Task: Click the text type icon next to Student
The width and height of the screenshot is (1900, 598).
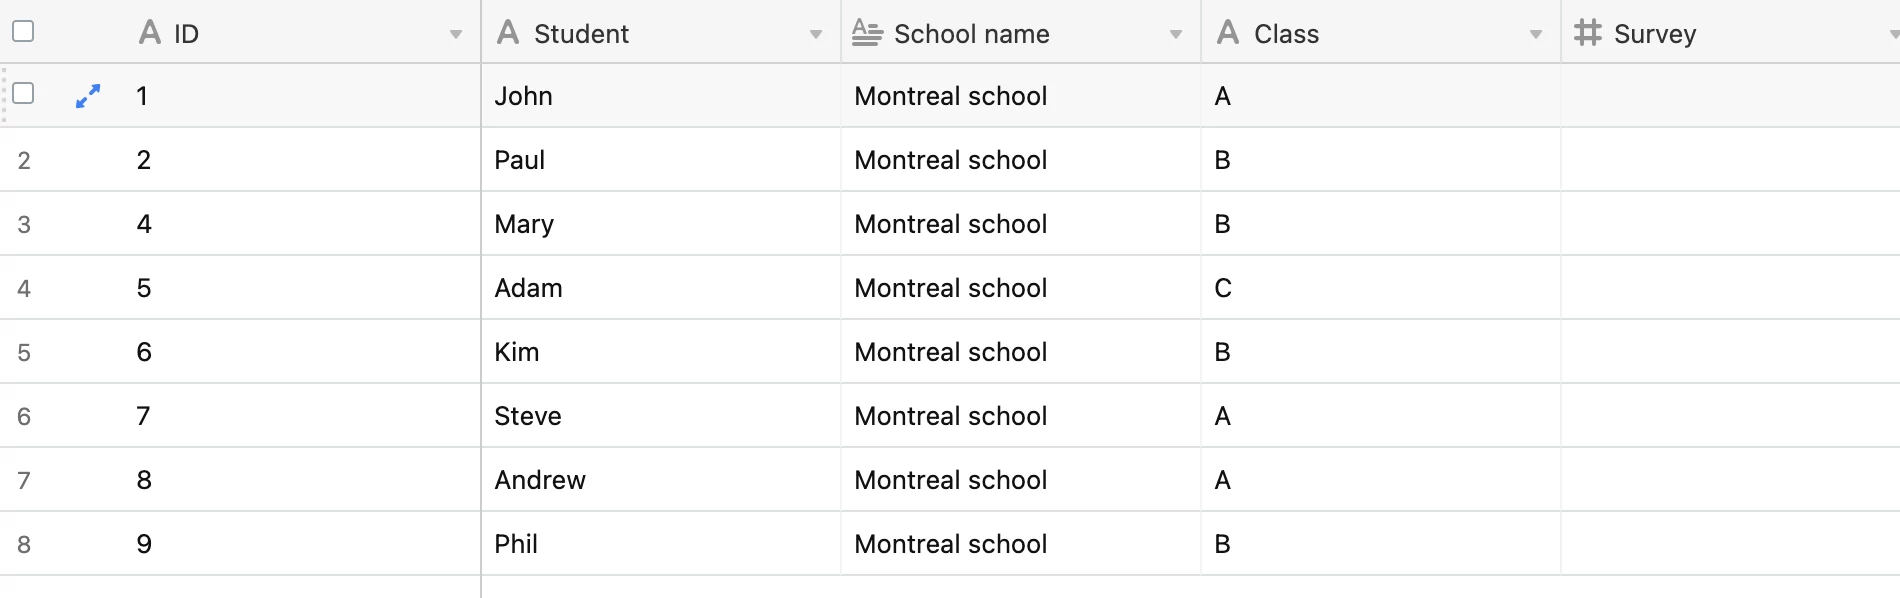Action: 508,33
